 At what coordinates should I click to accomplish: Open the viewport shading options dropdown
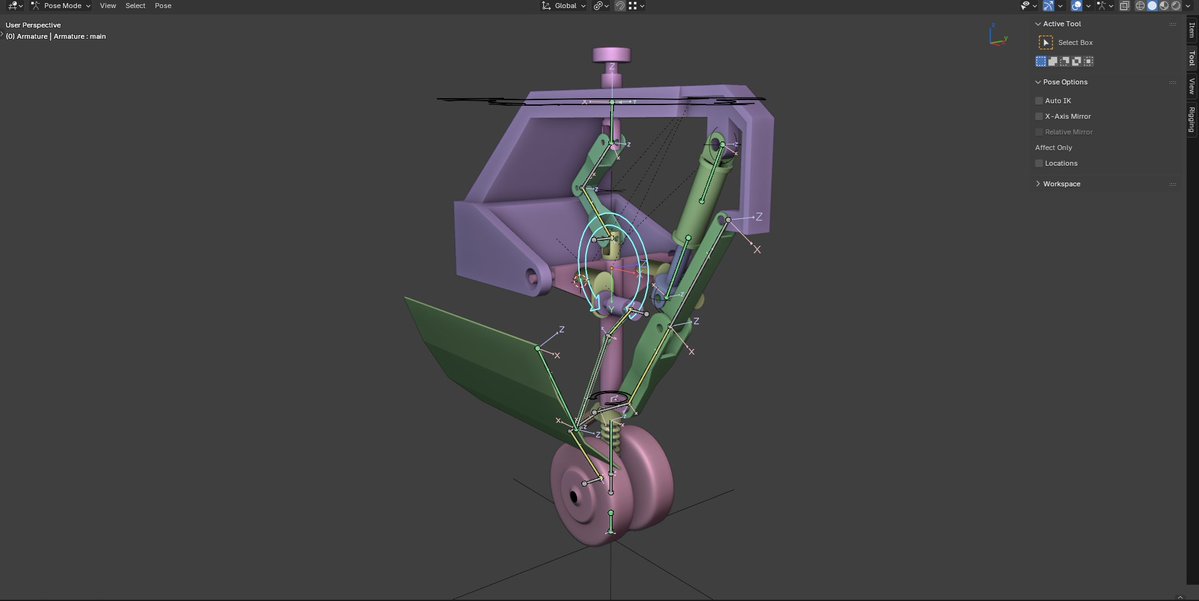[x=1188, y=5]
